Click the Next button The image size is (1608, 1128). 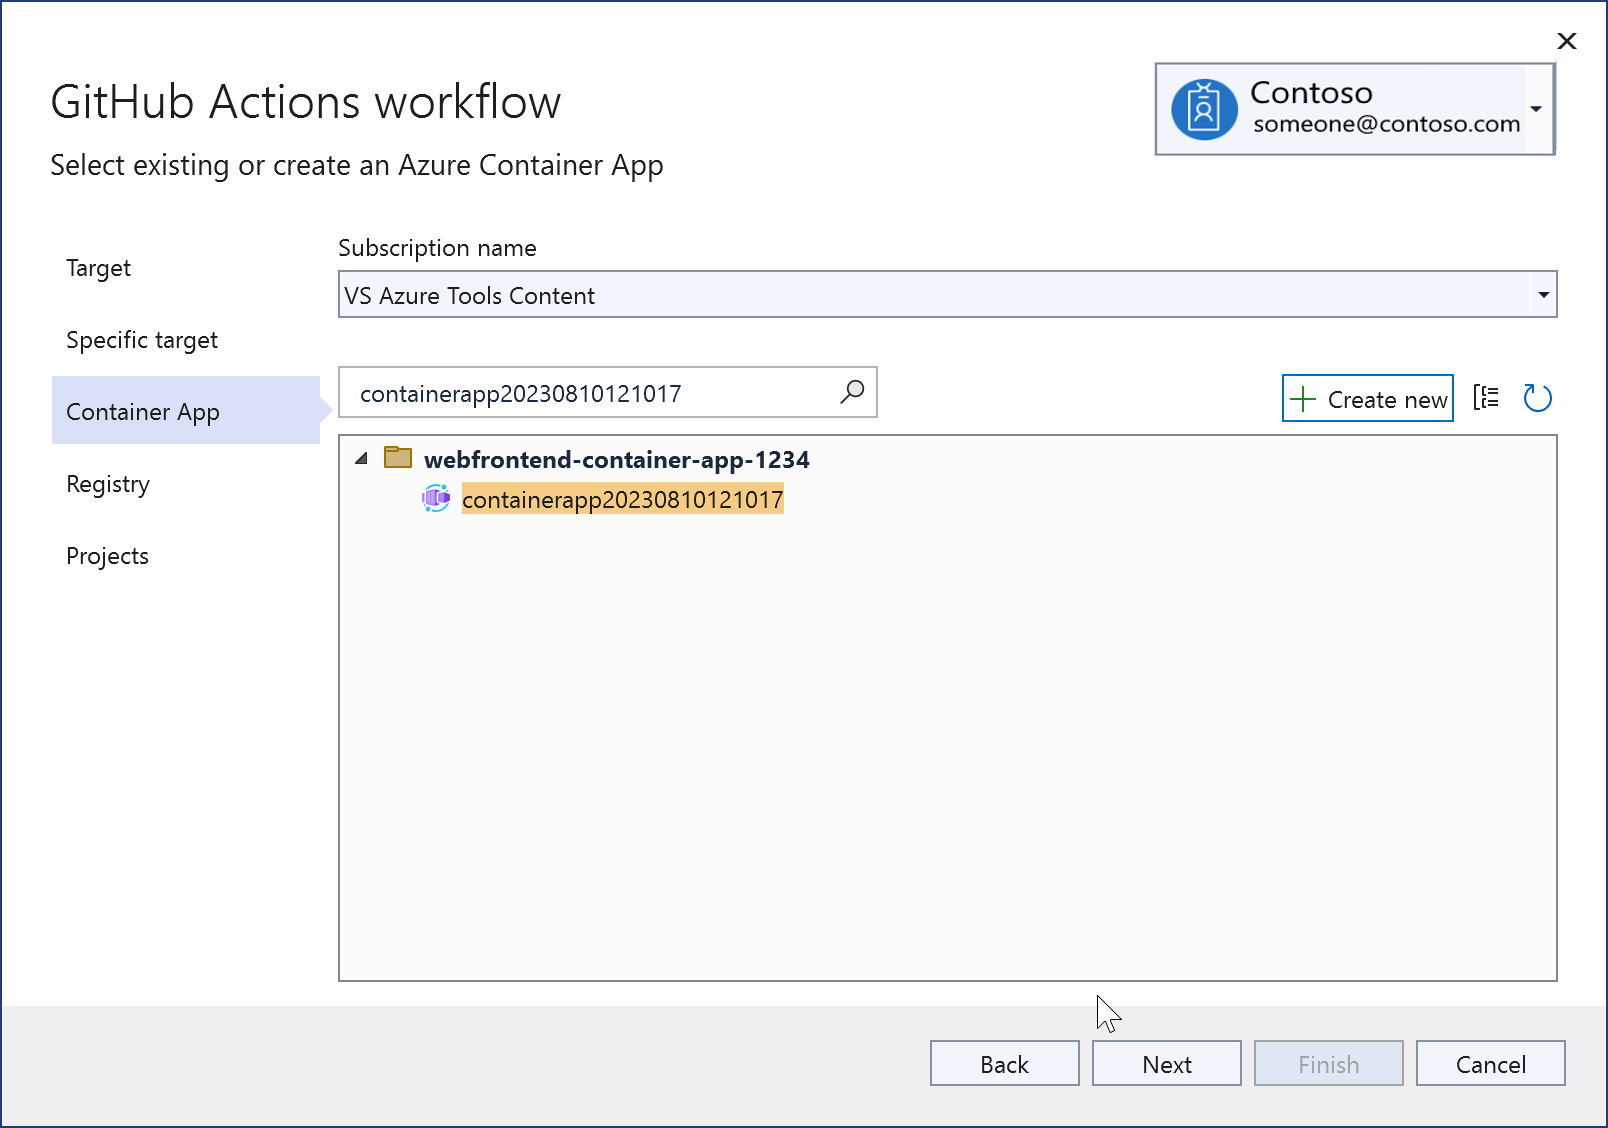pyautogui.click(x=1166, y=1063)
